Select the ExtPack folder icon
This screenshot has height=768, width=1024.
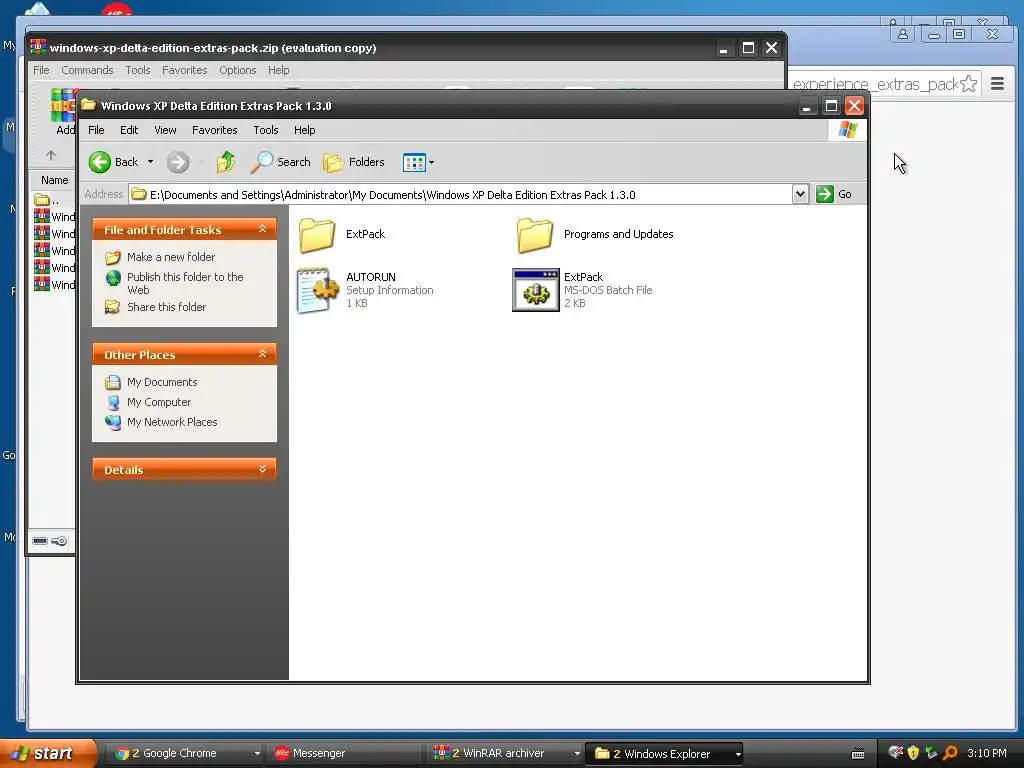(317, 235)
